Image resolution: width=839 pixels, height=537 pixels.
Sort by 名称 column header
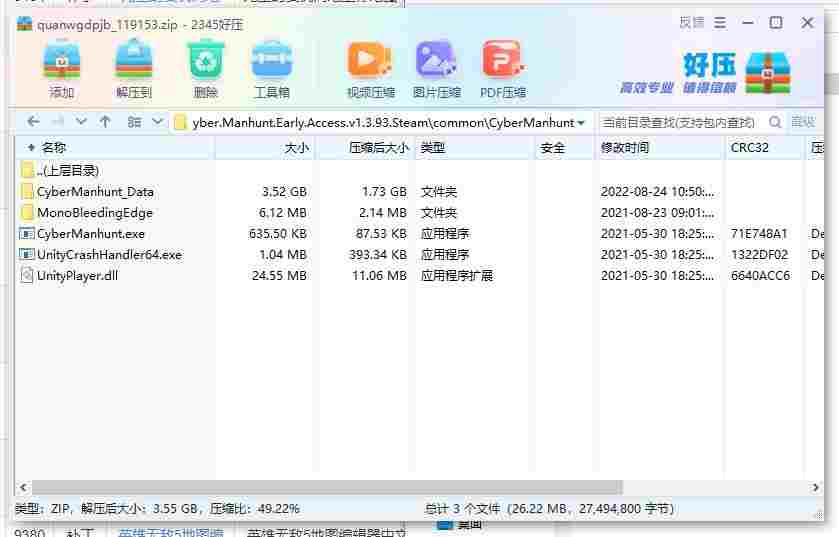point(115,147)
